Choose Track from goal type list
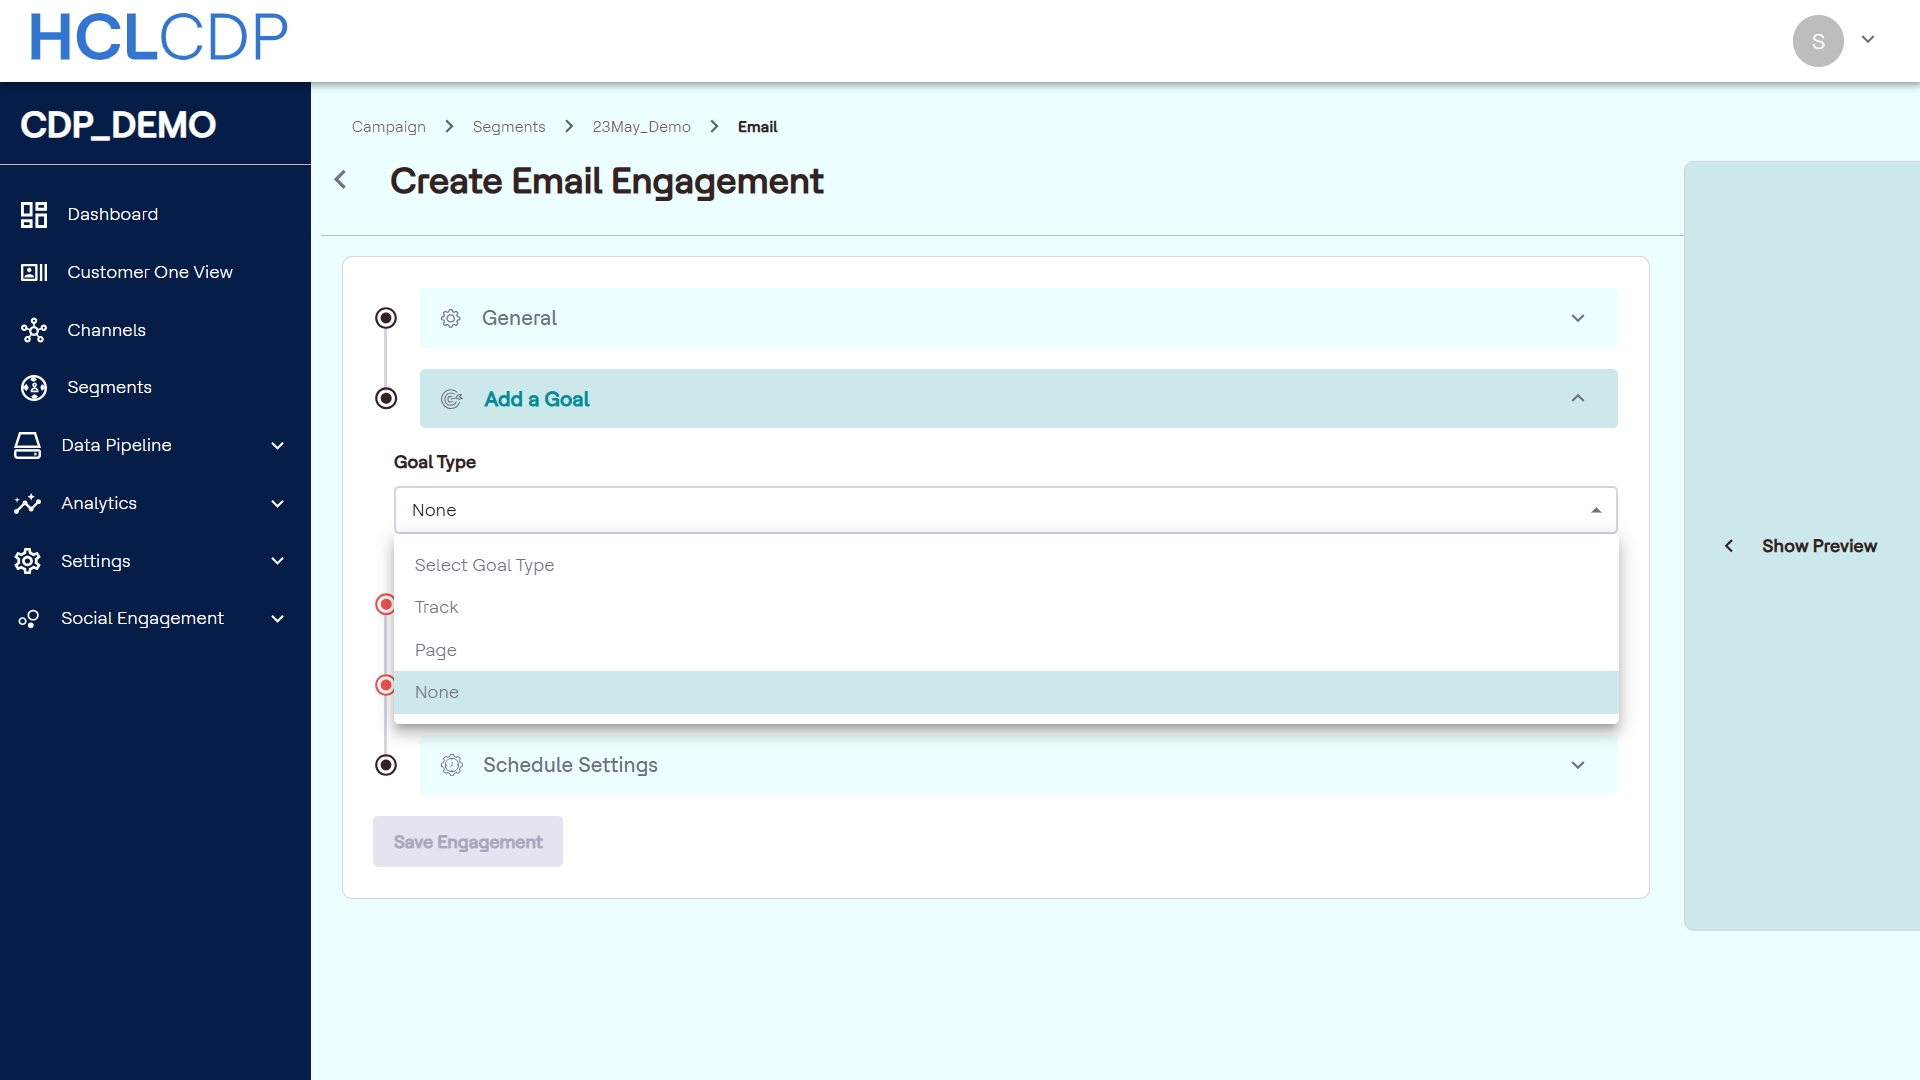This screenshot has width=1920, height=1080. click(x=437, y=608)
